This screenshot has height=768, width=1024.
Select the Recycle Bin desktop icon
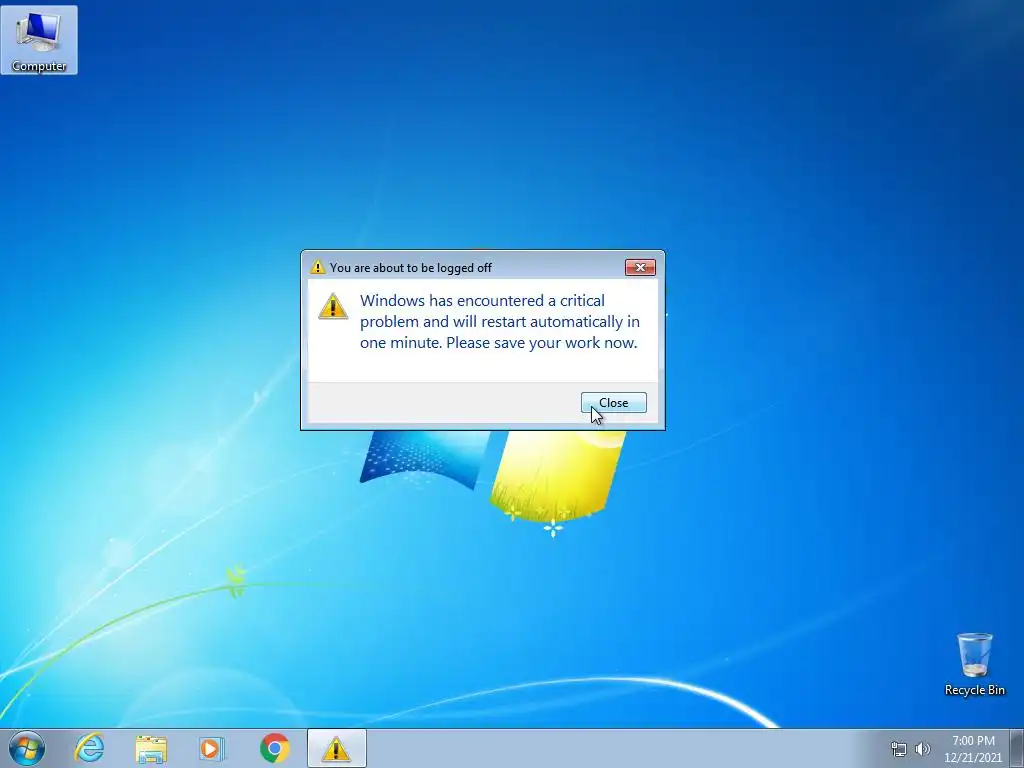(x=974, y=664)
